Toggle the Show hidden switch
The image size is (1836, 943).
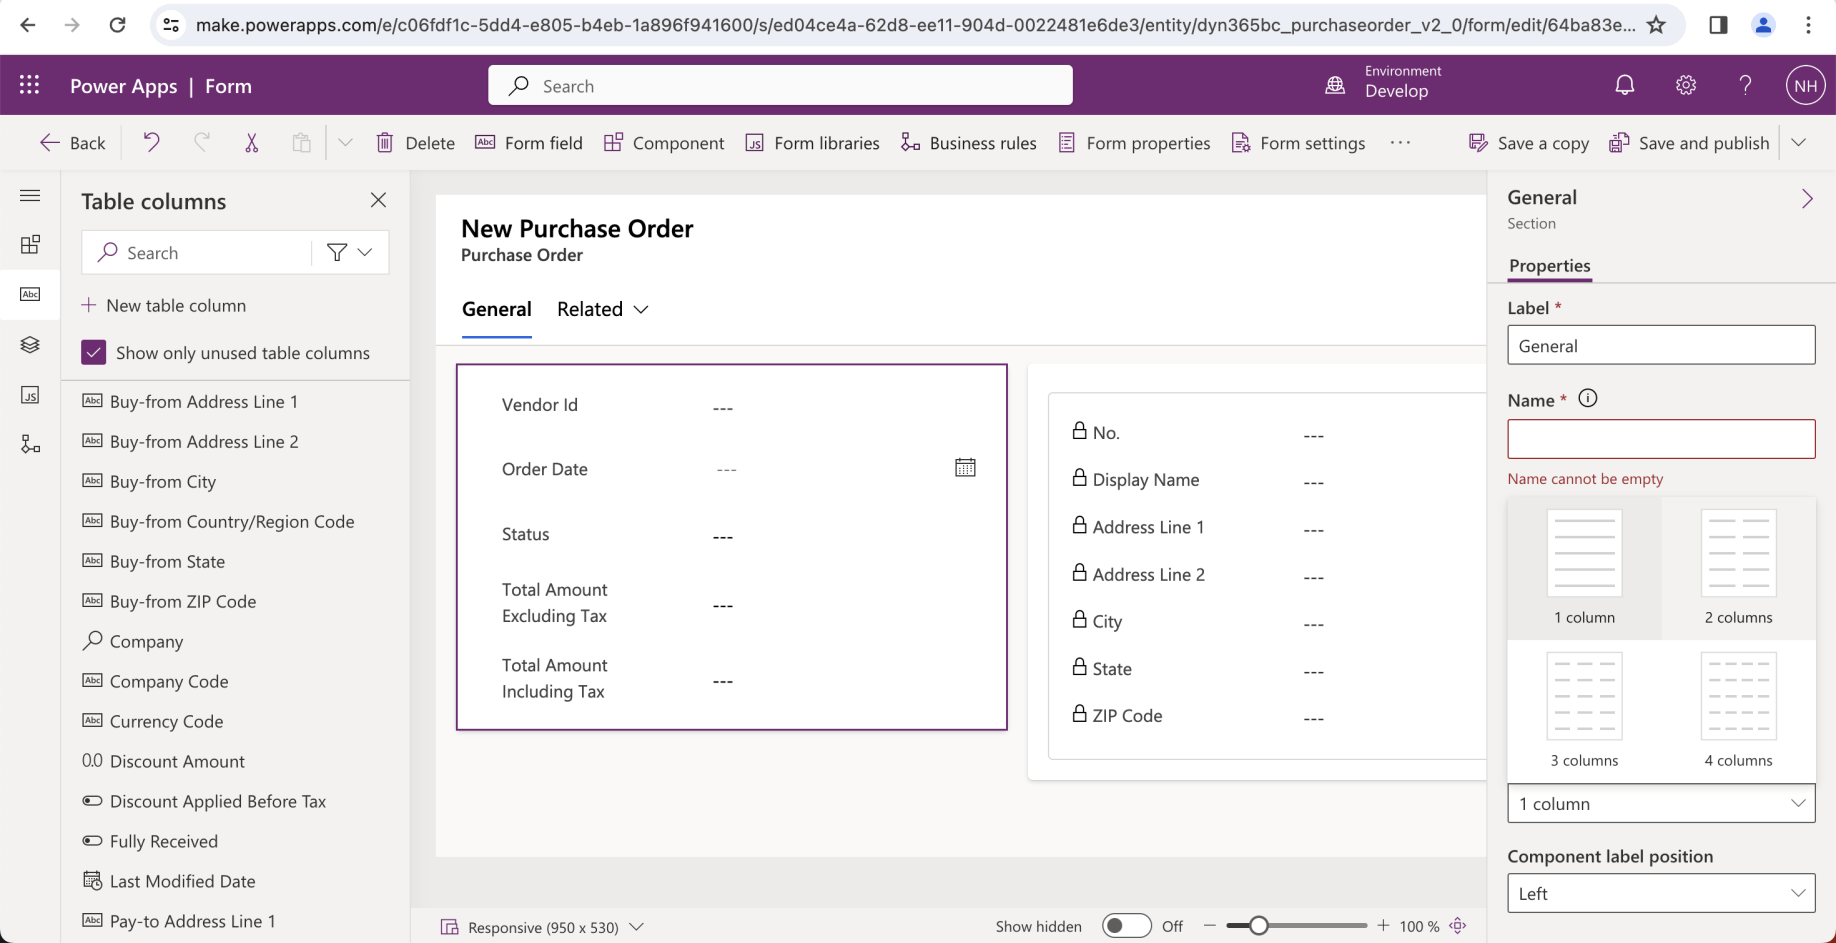pos(1126,926)
